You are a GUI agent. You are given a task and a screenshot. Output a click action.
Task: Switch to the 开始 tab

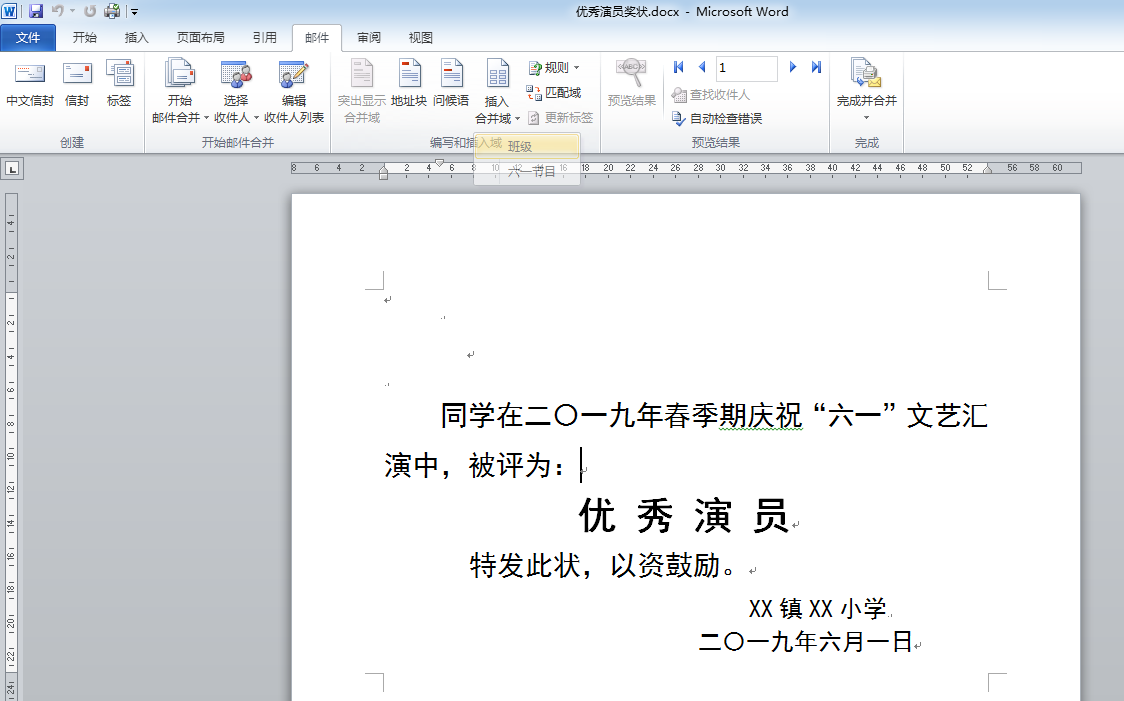click(85, 37)
